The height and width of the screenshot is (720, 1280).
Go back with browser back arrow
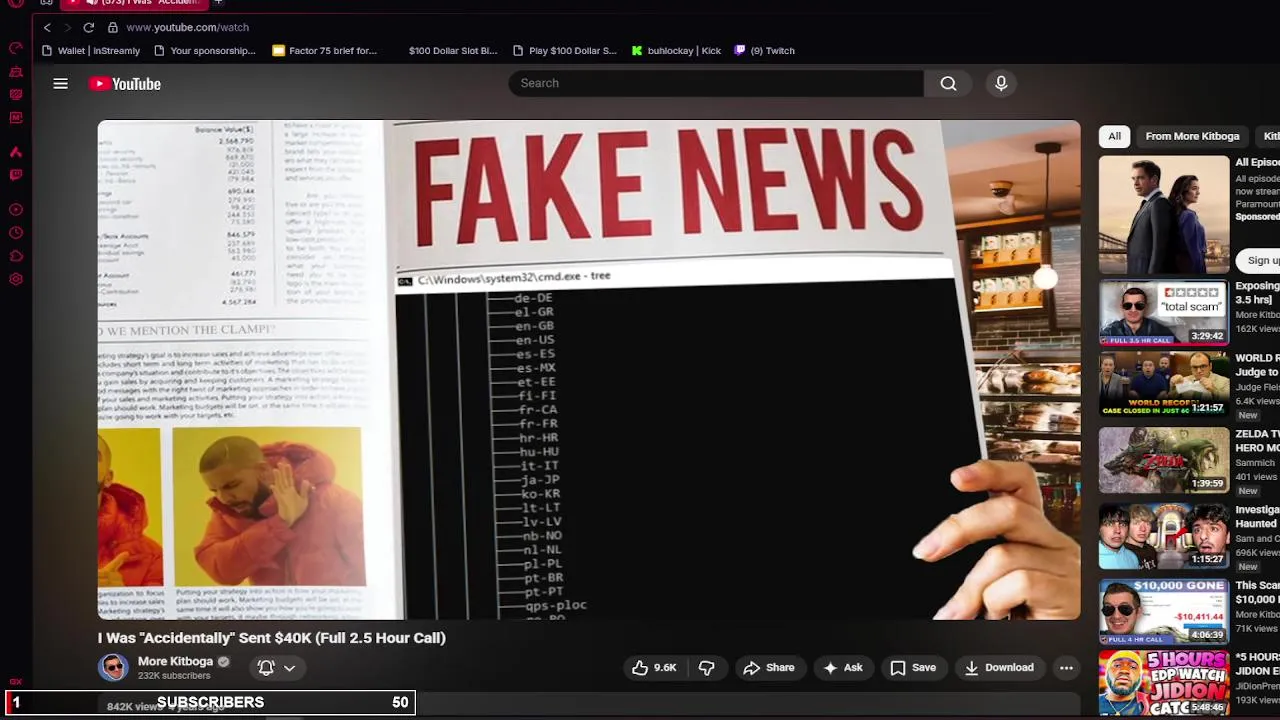click(x=47, y=27)
